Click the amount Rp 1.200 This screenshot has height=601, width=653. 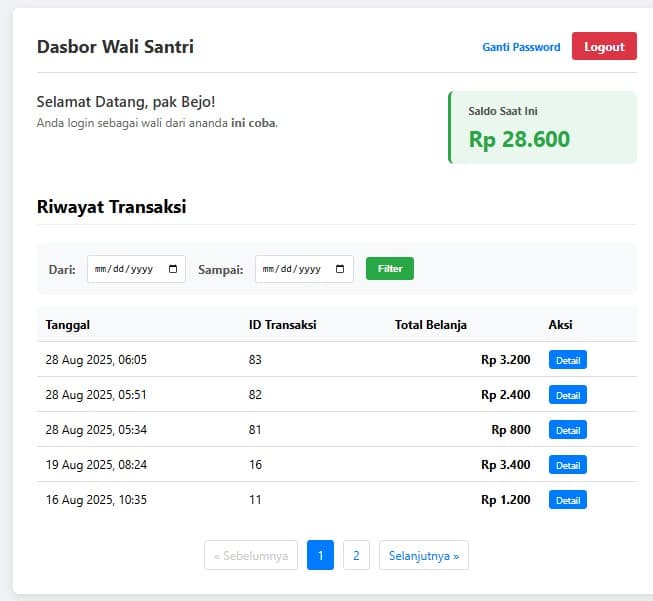[506, 500]
